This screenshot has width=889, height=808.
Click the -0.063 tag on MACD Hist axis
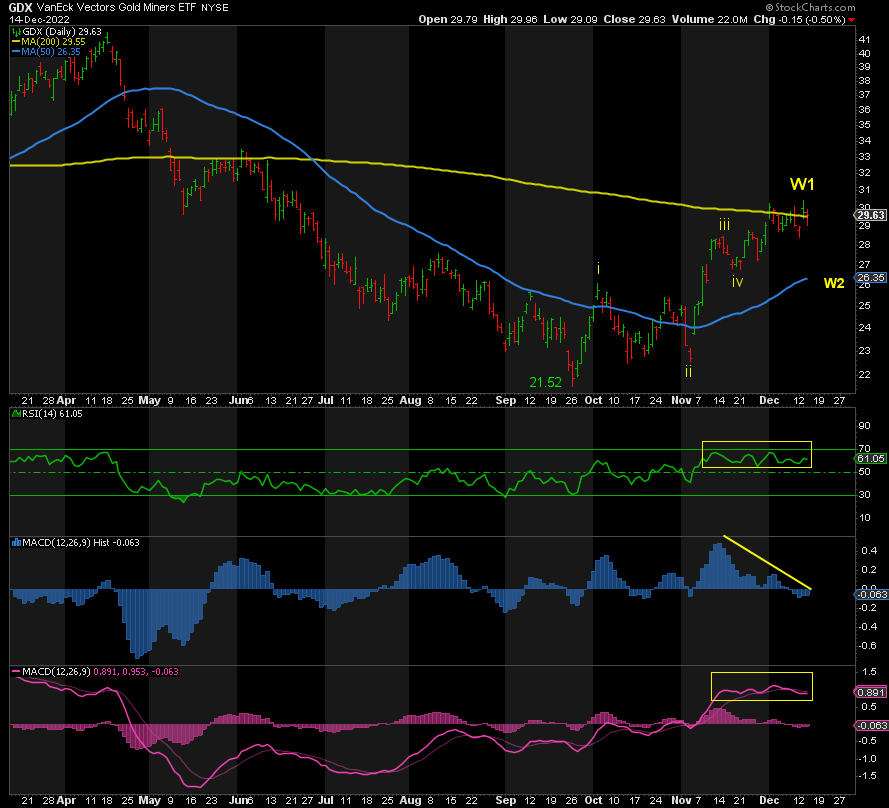pyautogui.click(x=870, y=594)
